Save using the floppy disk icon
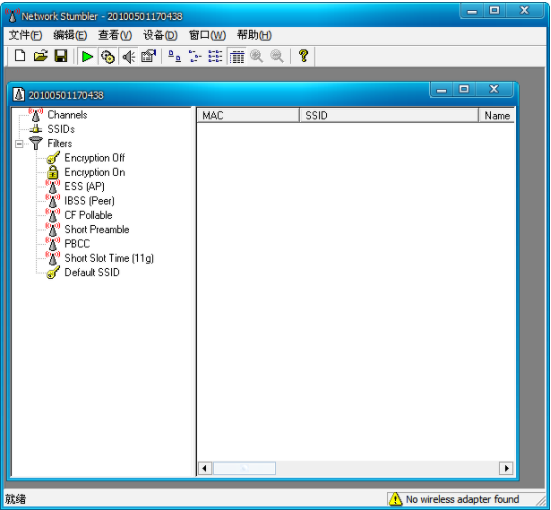 61,56
